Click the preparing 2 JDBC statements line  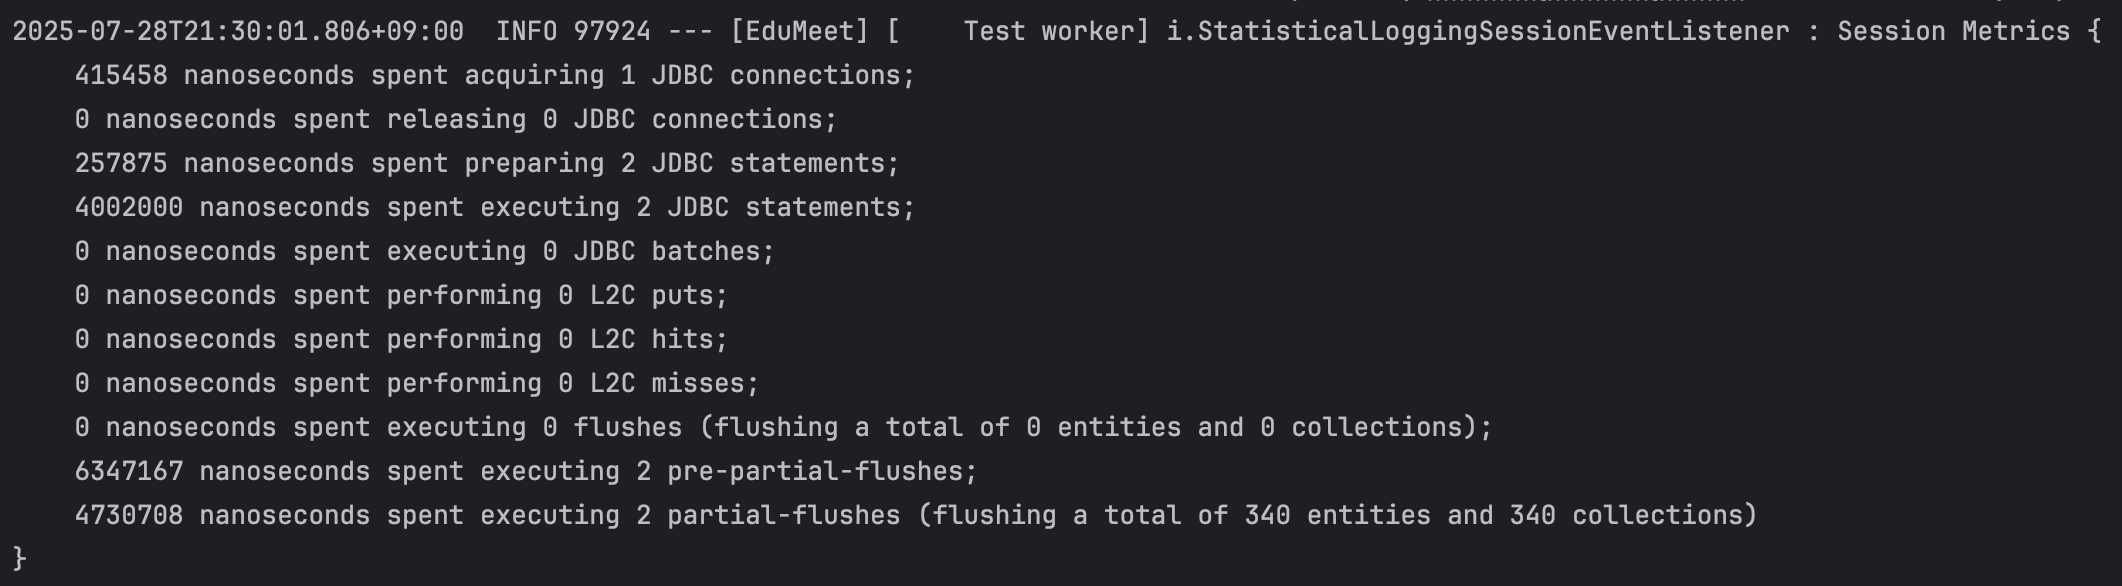pyautogui.click(x=486, y=164)
